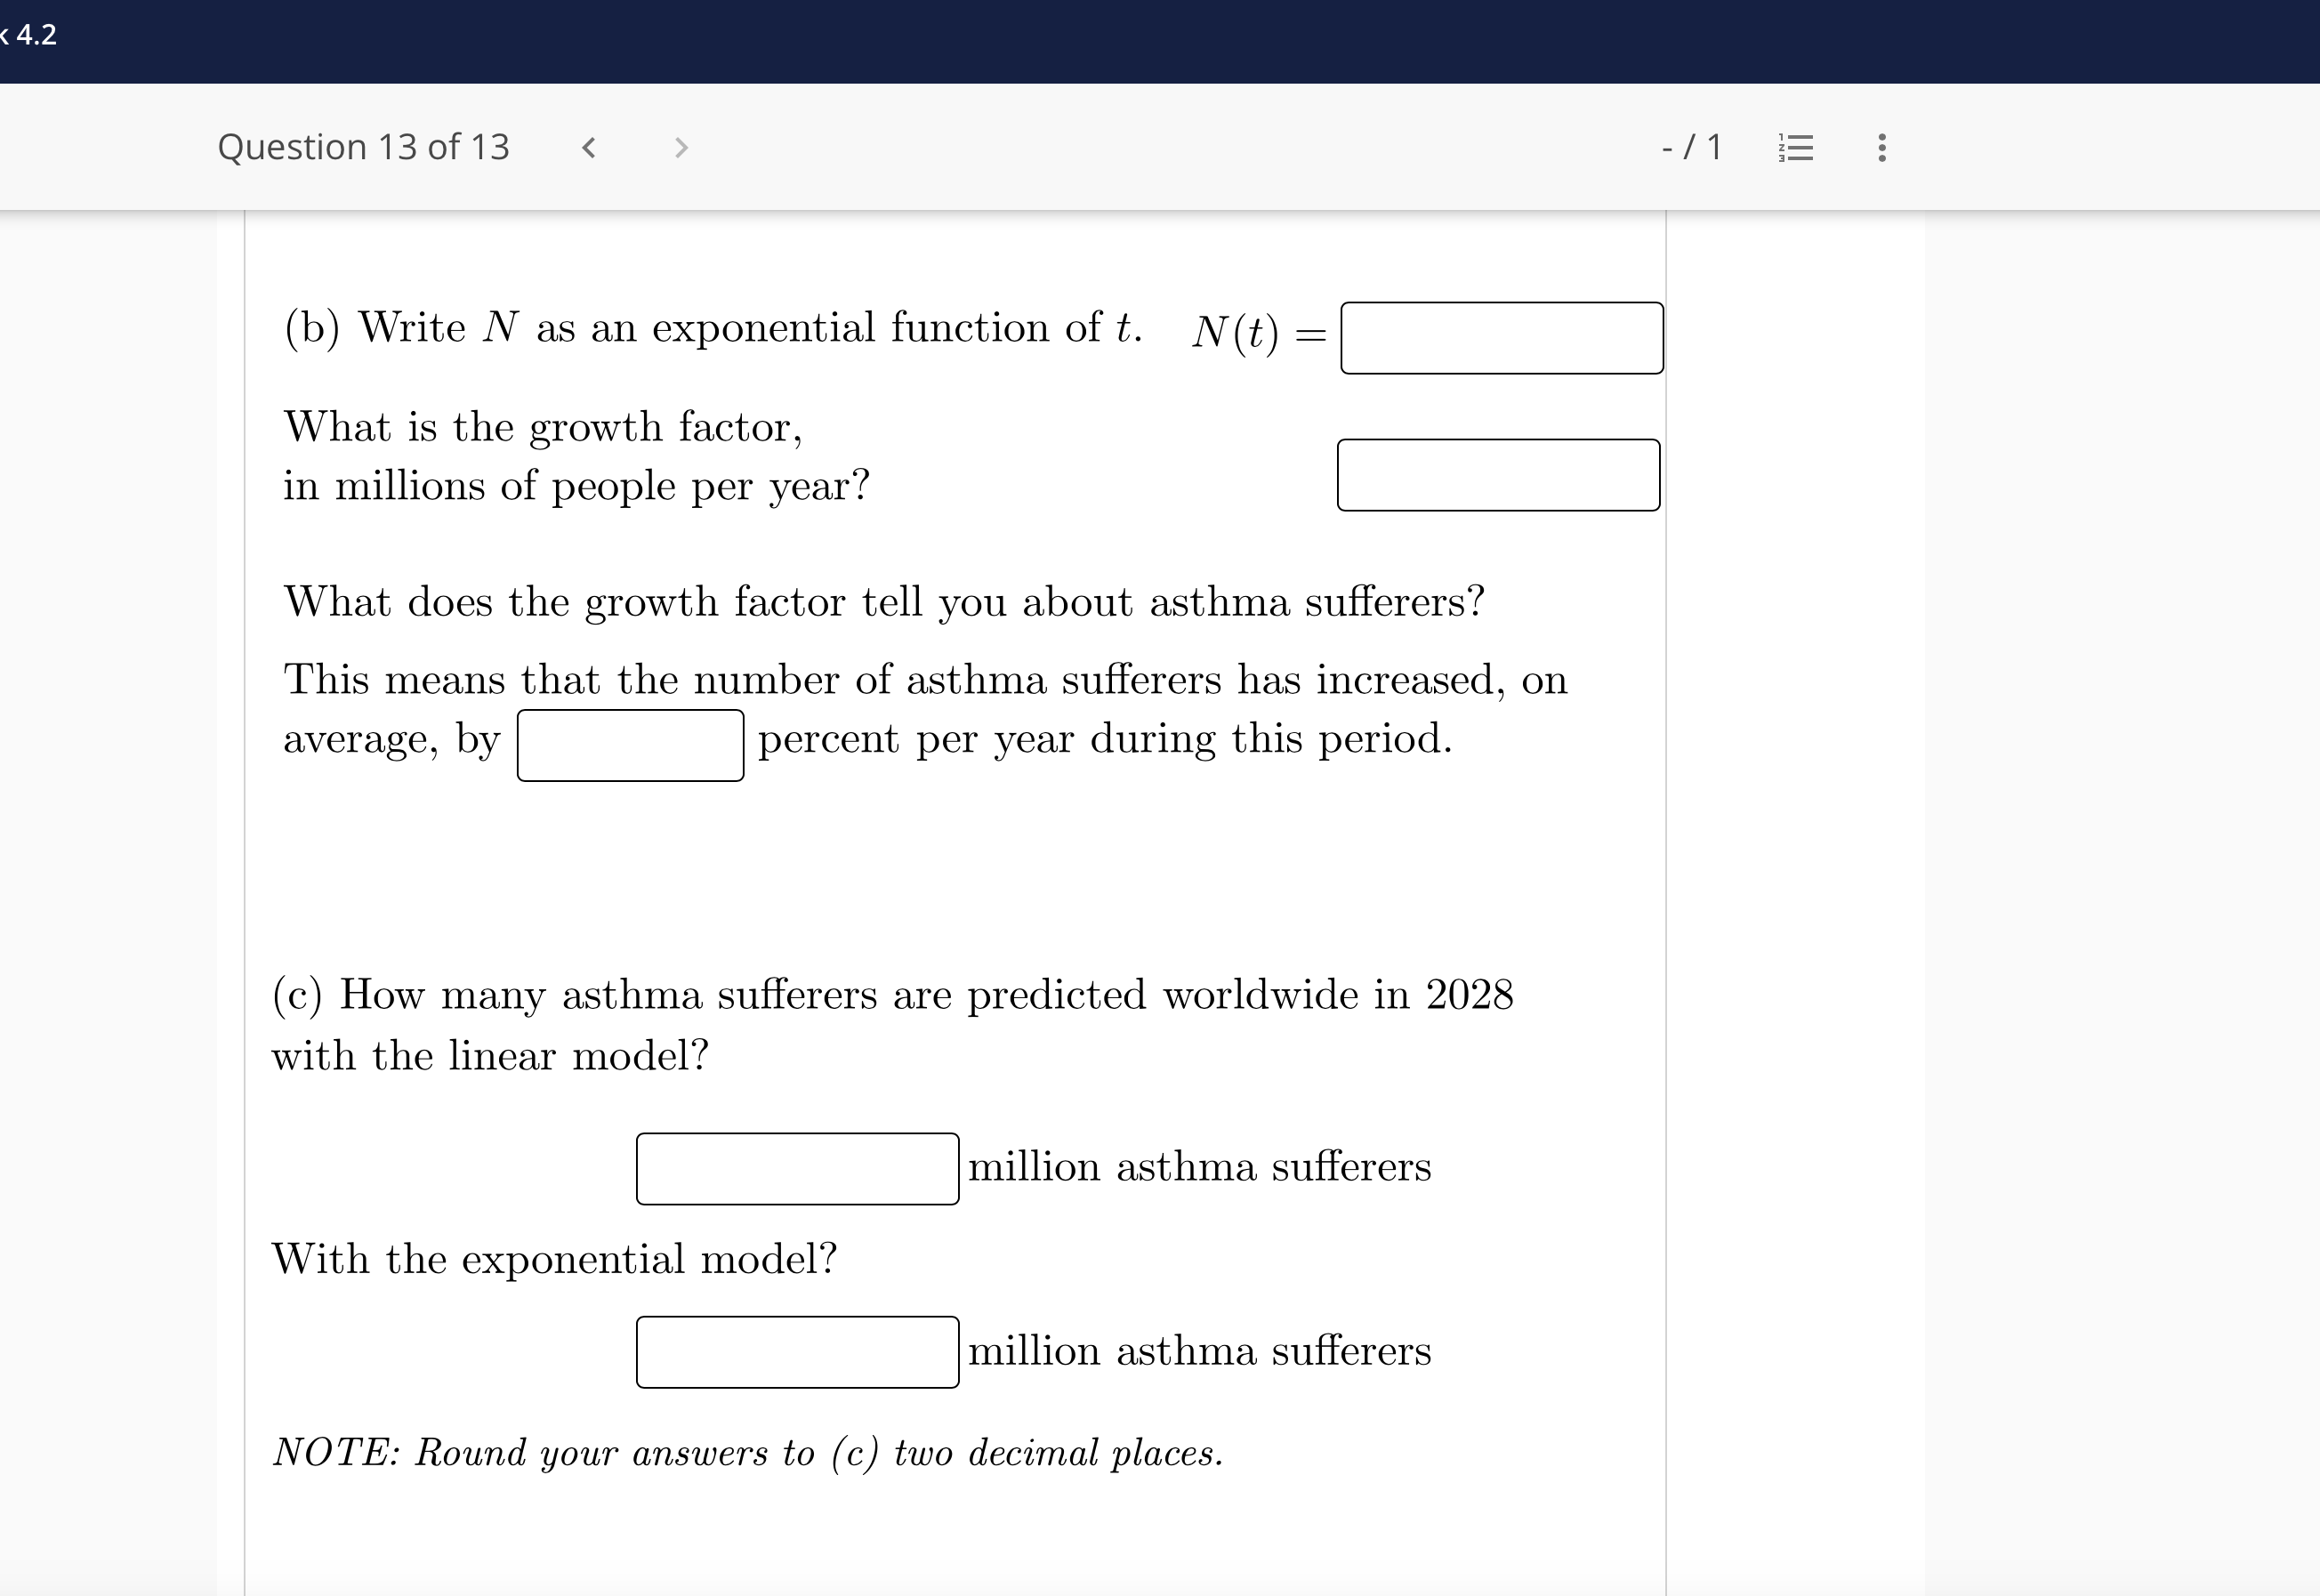Collapse navigation using back chevron
The height and width of the screenshot is (1596, 2320).
[589, 148]
